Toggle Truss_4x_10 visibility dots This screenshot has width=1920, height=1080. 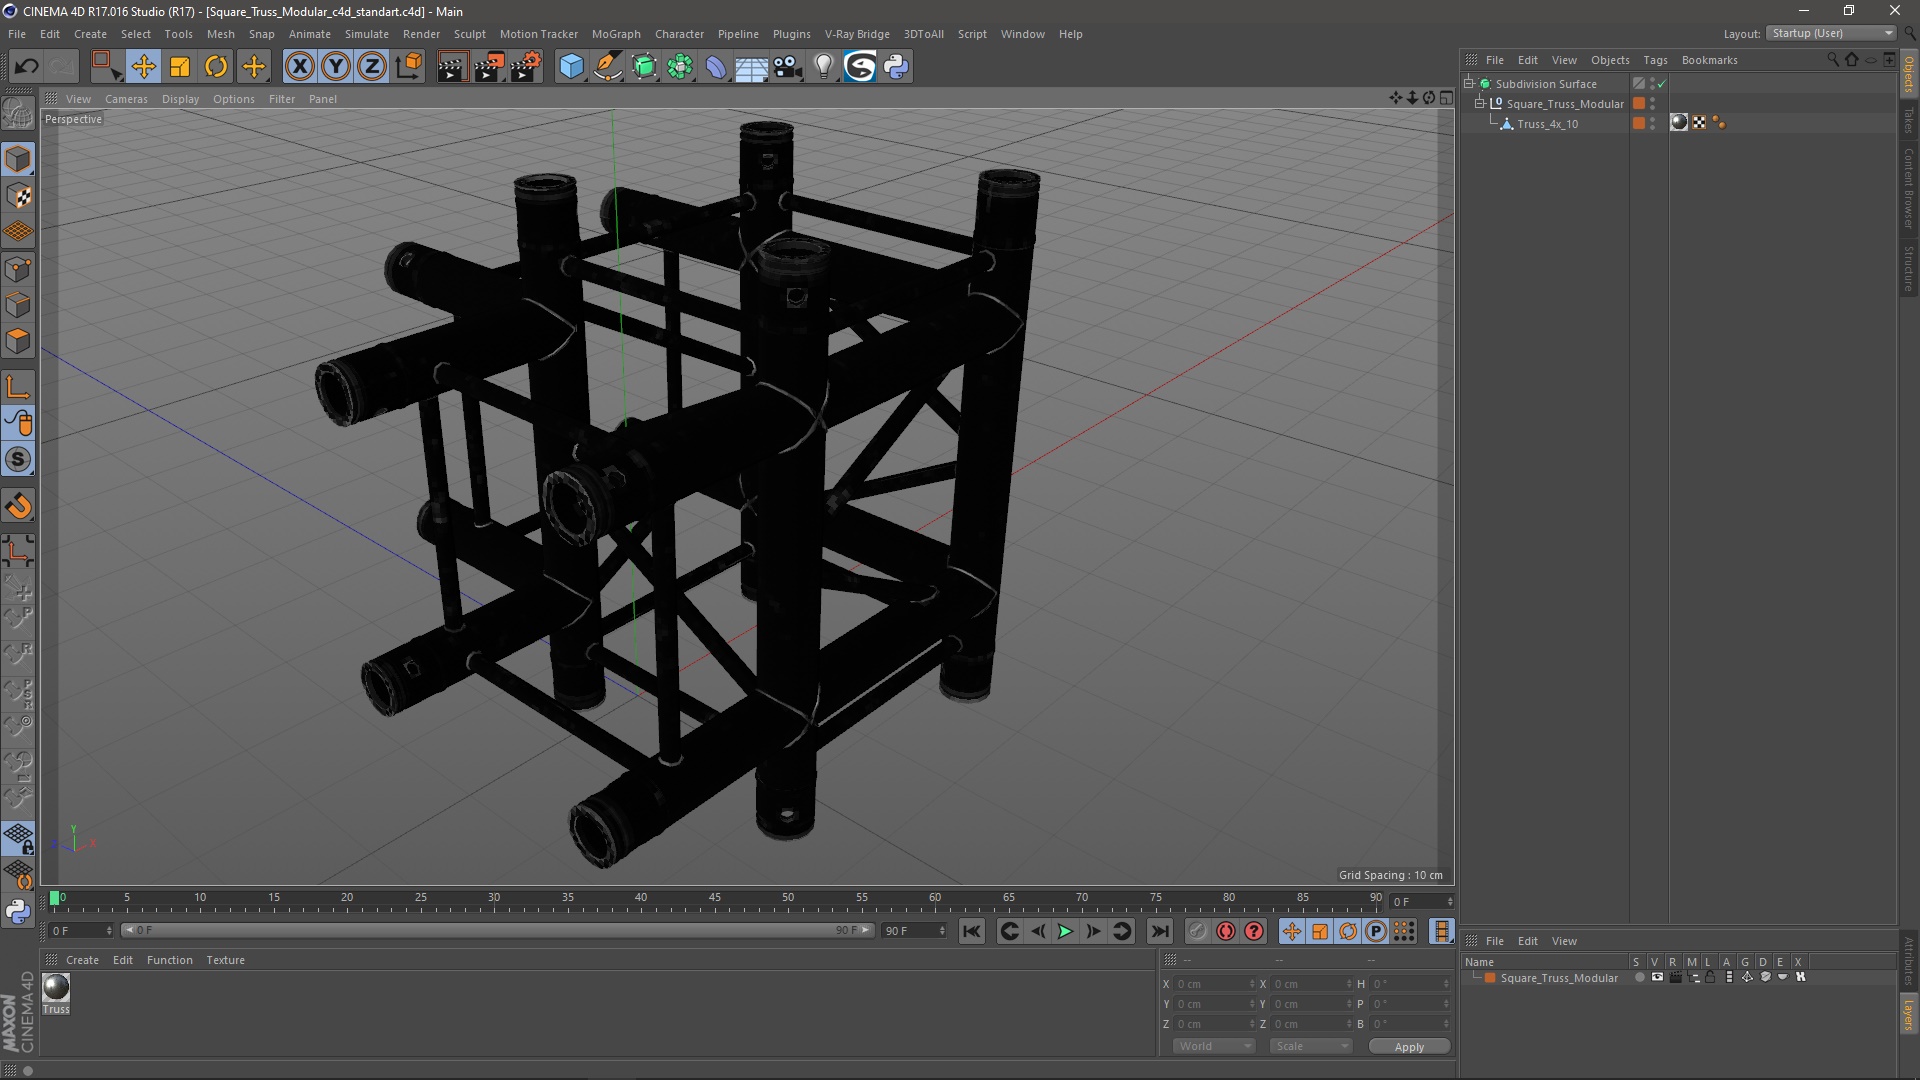[x=1652, y=123]
